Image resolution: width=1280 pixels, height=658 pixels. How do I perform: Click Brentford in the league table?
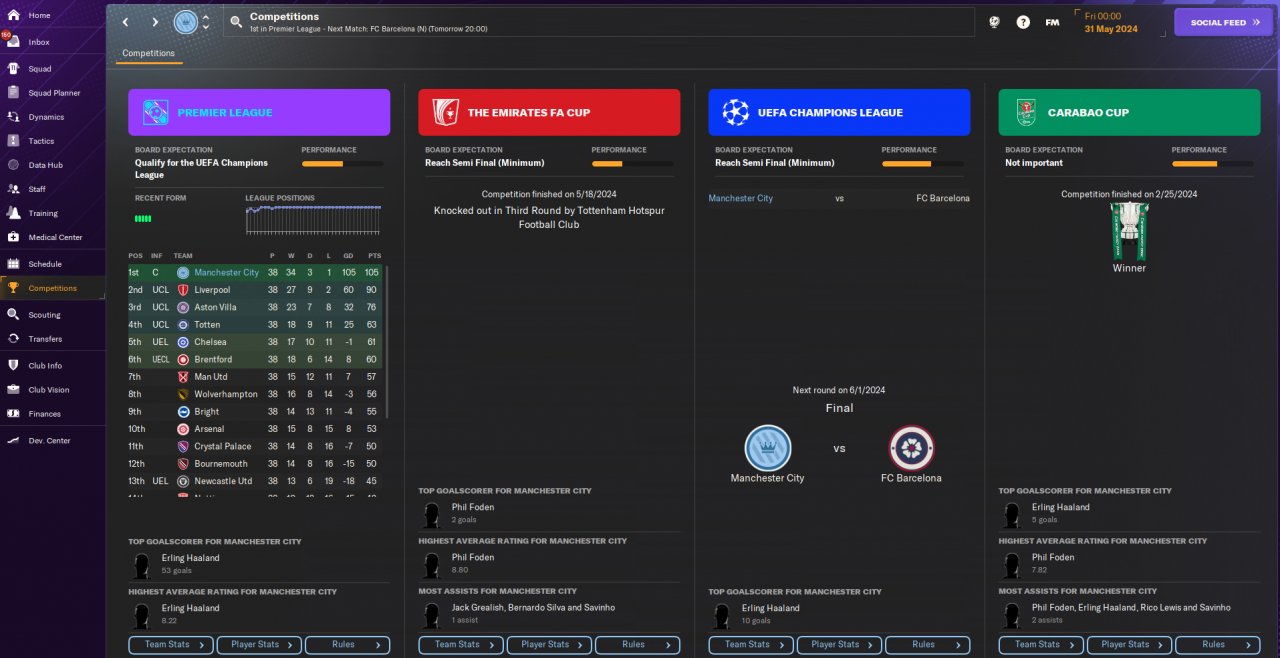coord(213,359)
